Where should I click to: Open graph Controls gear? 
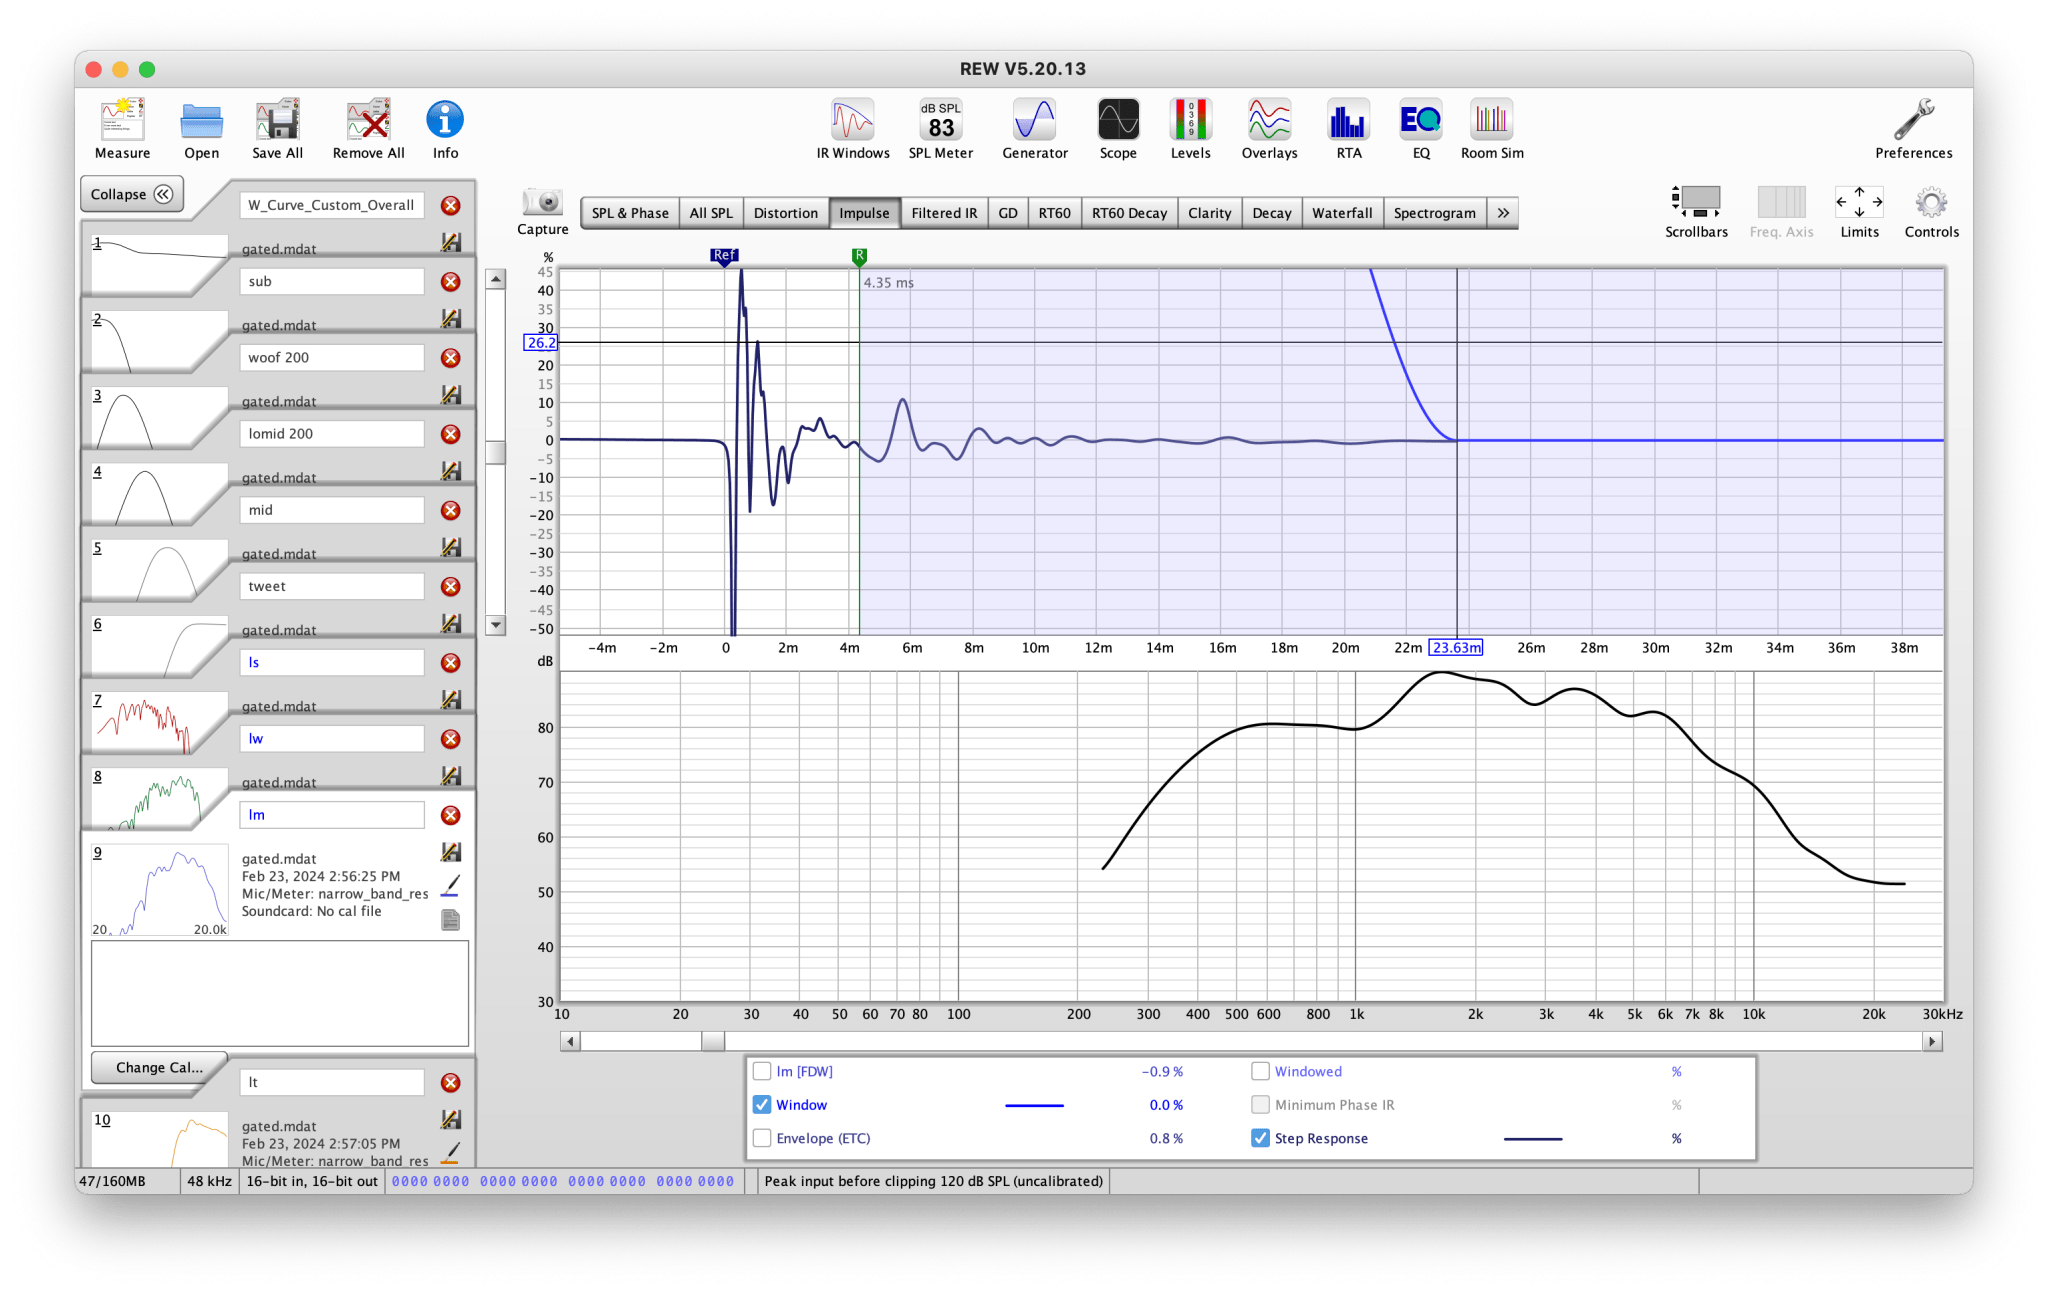(x=1931, y=212)
